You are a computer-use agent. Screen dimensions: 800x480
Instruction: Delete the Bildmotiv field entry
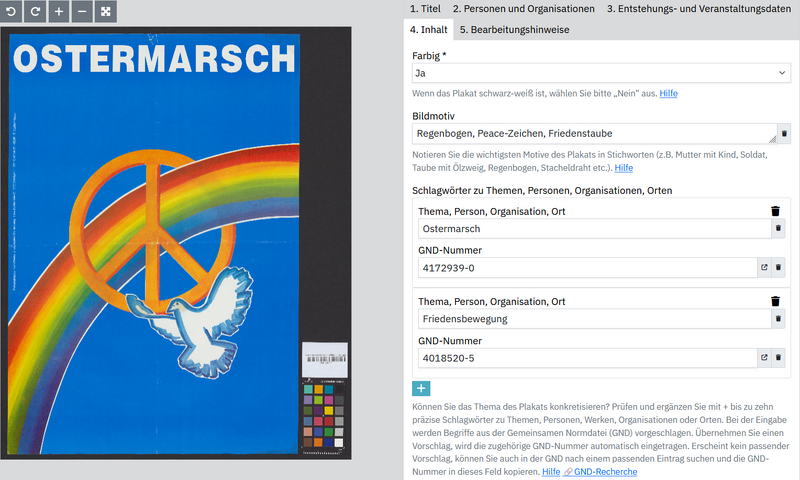point(784,134)
